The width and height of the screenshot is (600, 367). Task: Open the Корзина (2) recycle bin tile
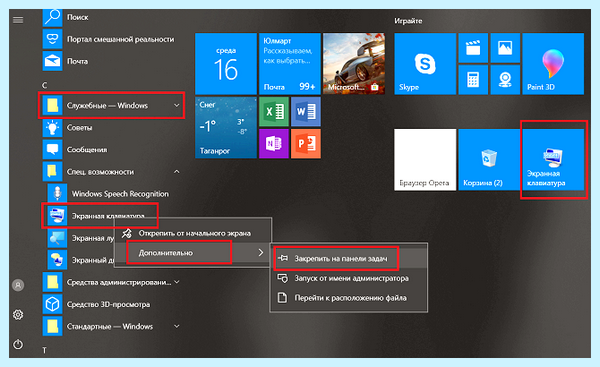(489, 159)
